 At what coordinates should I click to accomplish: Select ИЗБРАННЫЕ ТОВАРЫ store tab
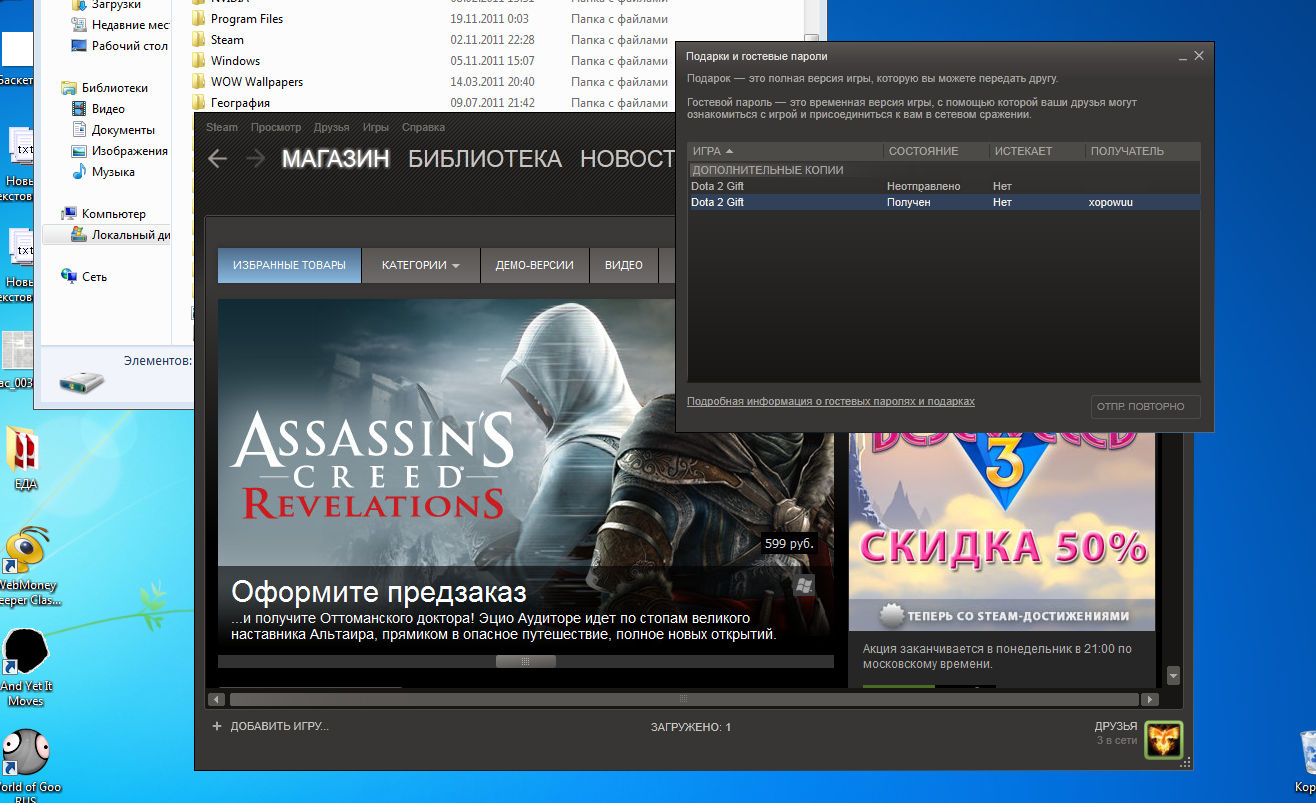[289, 265]
